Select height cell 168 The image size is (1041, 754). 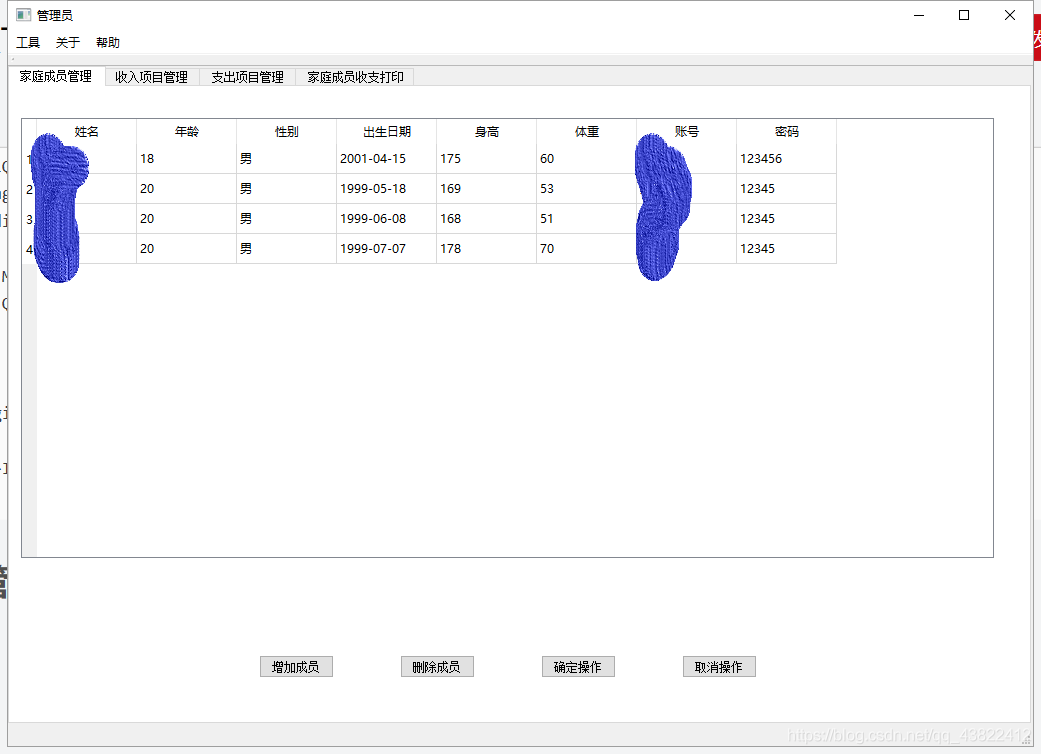(x=487, y=218)
